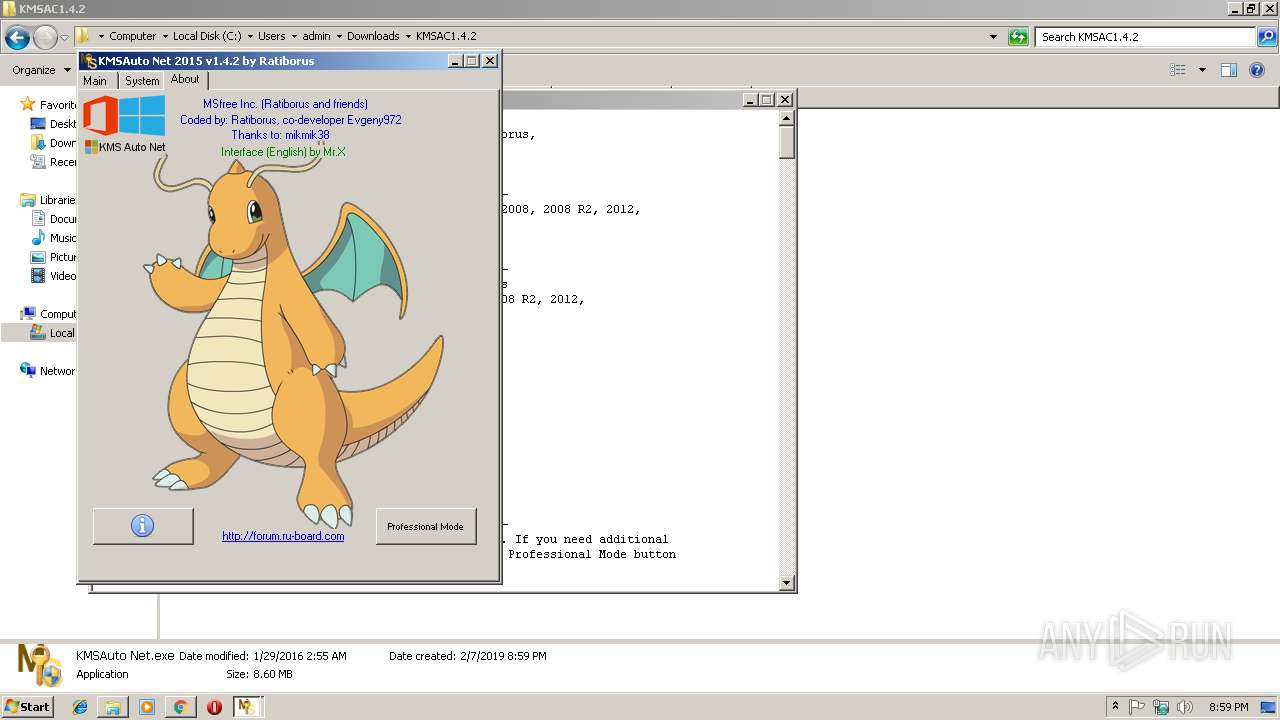Viewport: 1280px width, 720px height.
Task: Navigate to Downloads in the breadcrumb
Action: (x=373, y=36)
